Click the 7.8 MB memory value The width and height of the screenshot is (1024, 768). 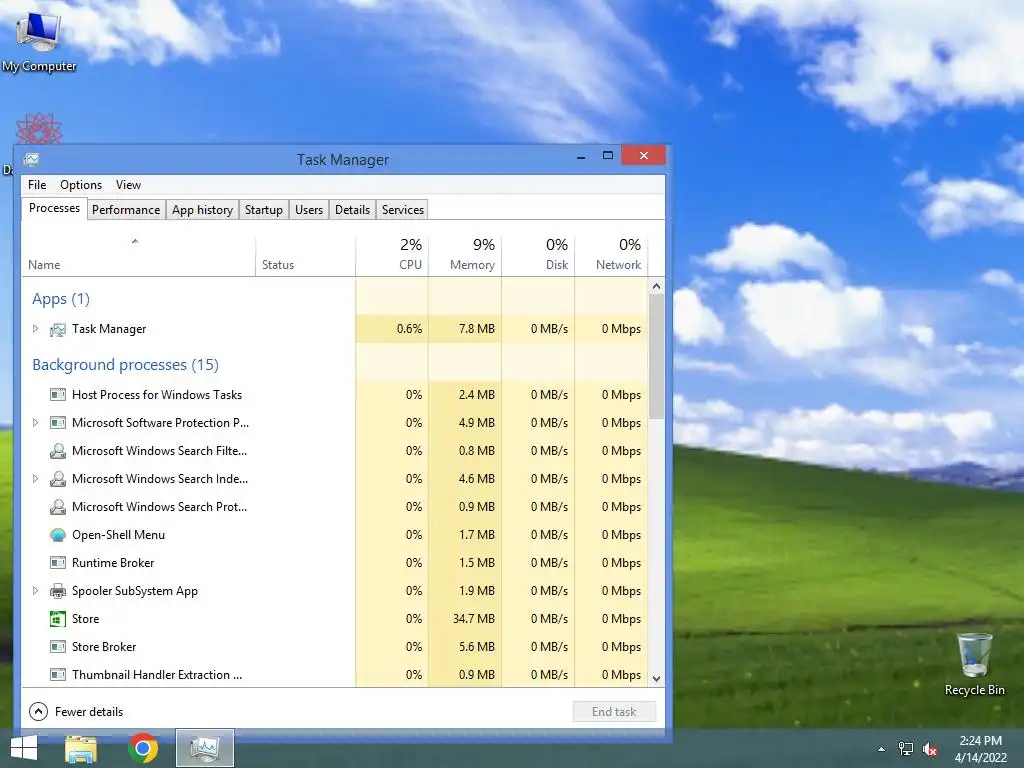point(477,328)
